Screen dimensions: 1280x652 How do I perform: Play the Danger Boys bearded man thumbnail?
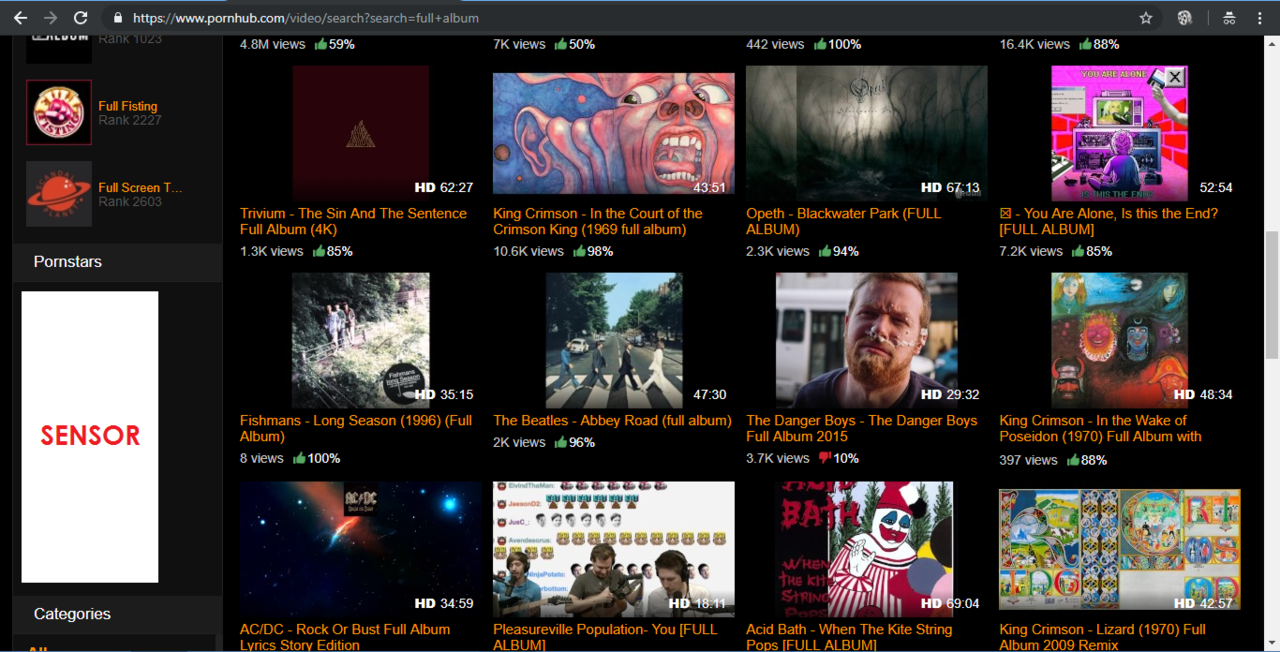point(867,341)
